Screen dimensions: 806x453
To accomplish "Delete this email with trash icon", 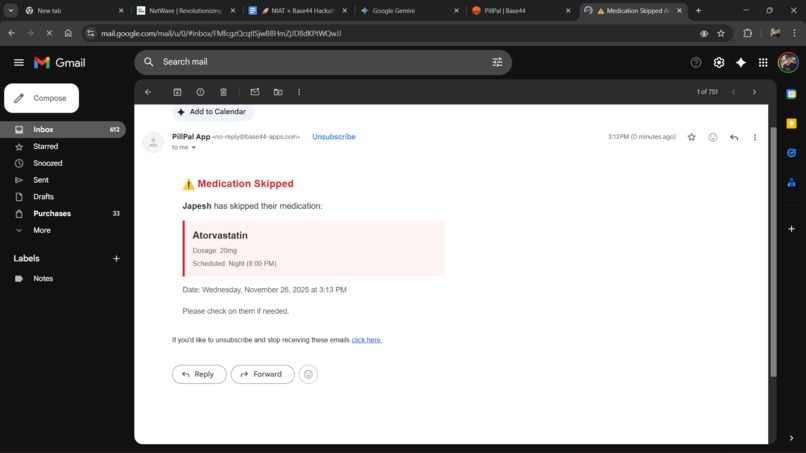I will [x=223, y=92].
